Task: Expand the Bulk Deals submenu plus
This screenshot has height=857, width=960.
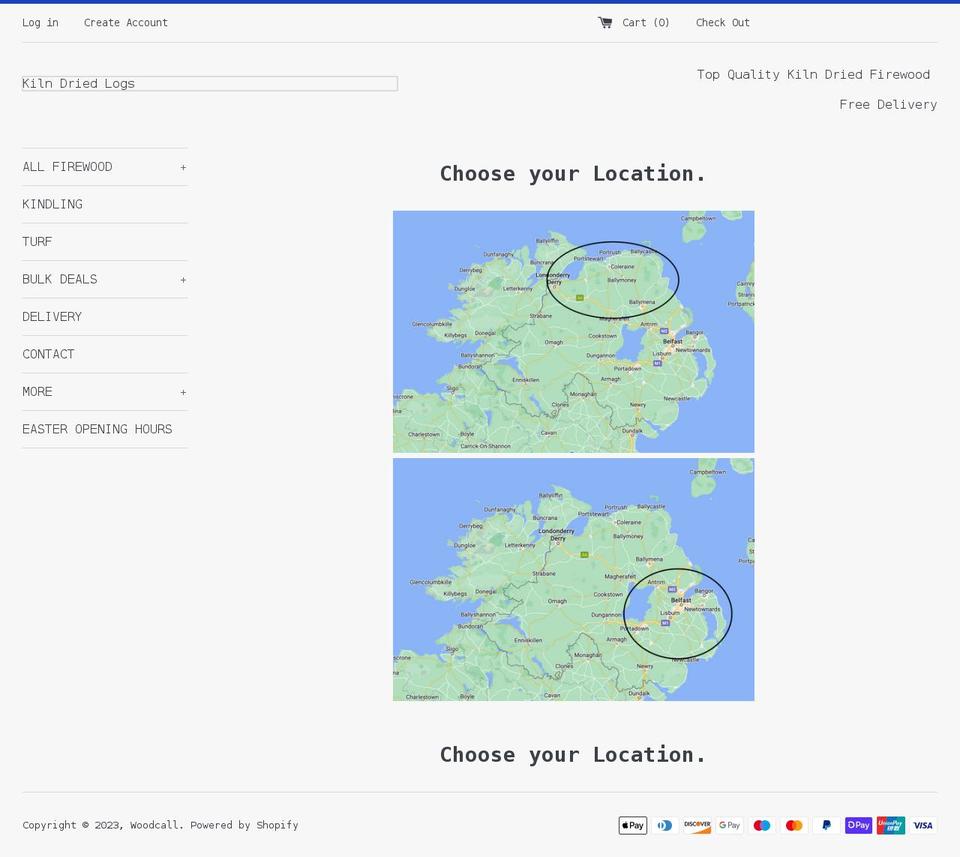Action: tap(183, 280)
